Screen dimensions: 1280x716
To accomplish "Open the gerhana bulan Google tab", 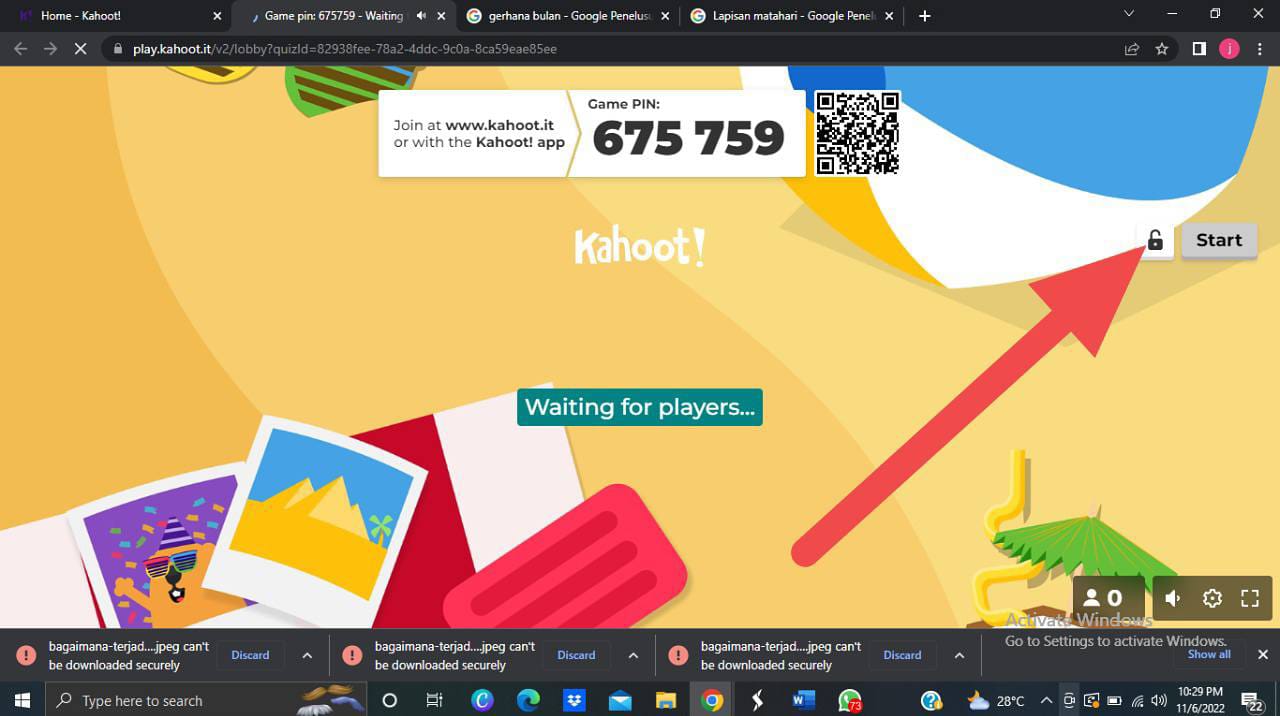I will [x=567, y=16].
